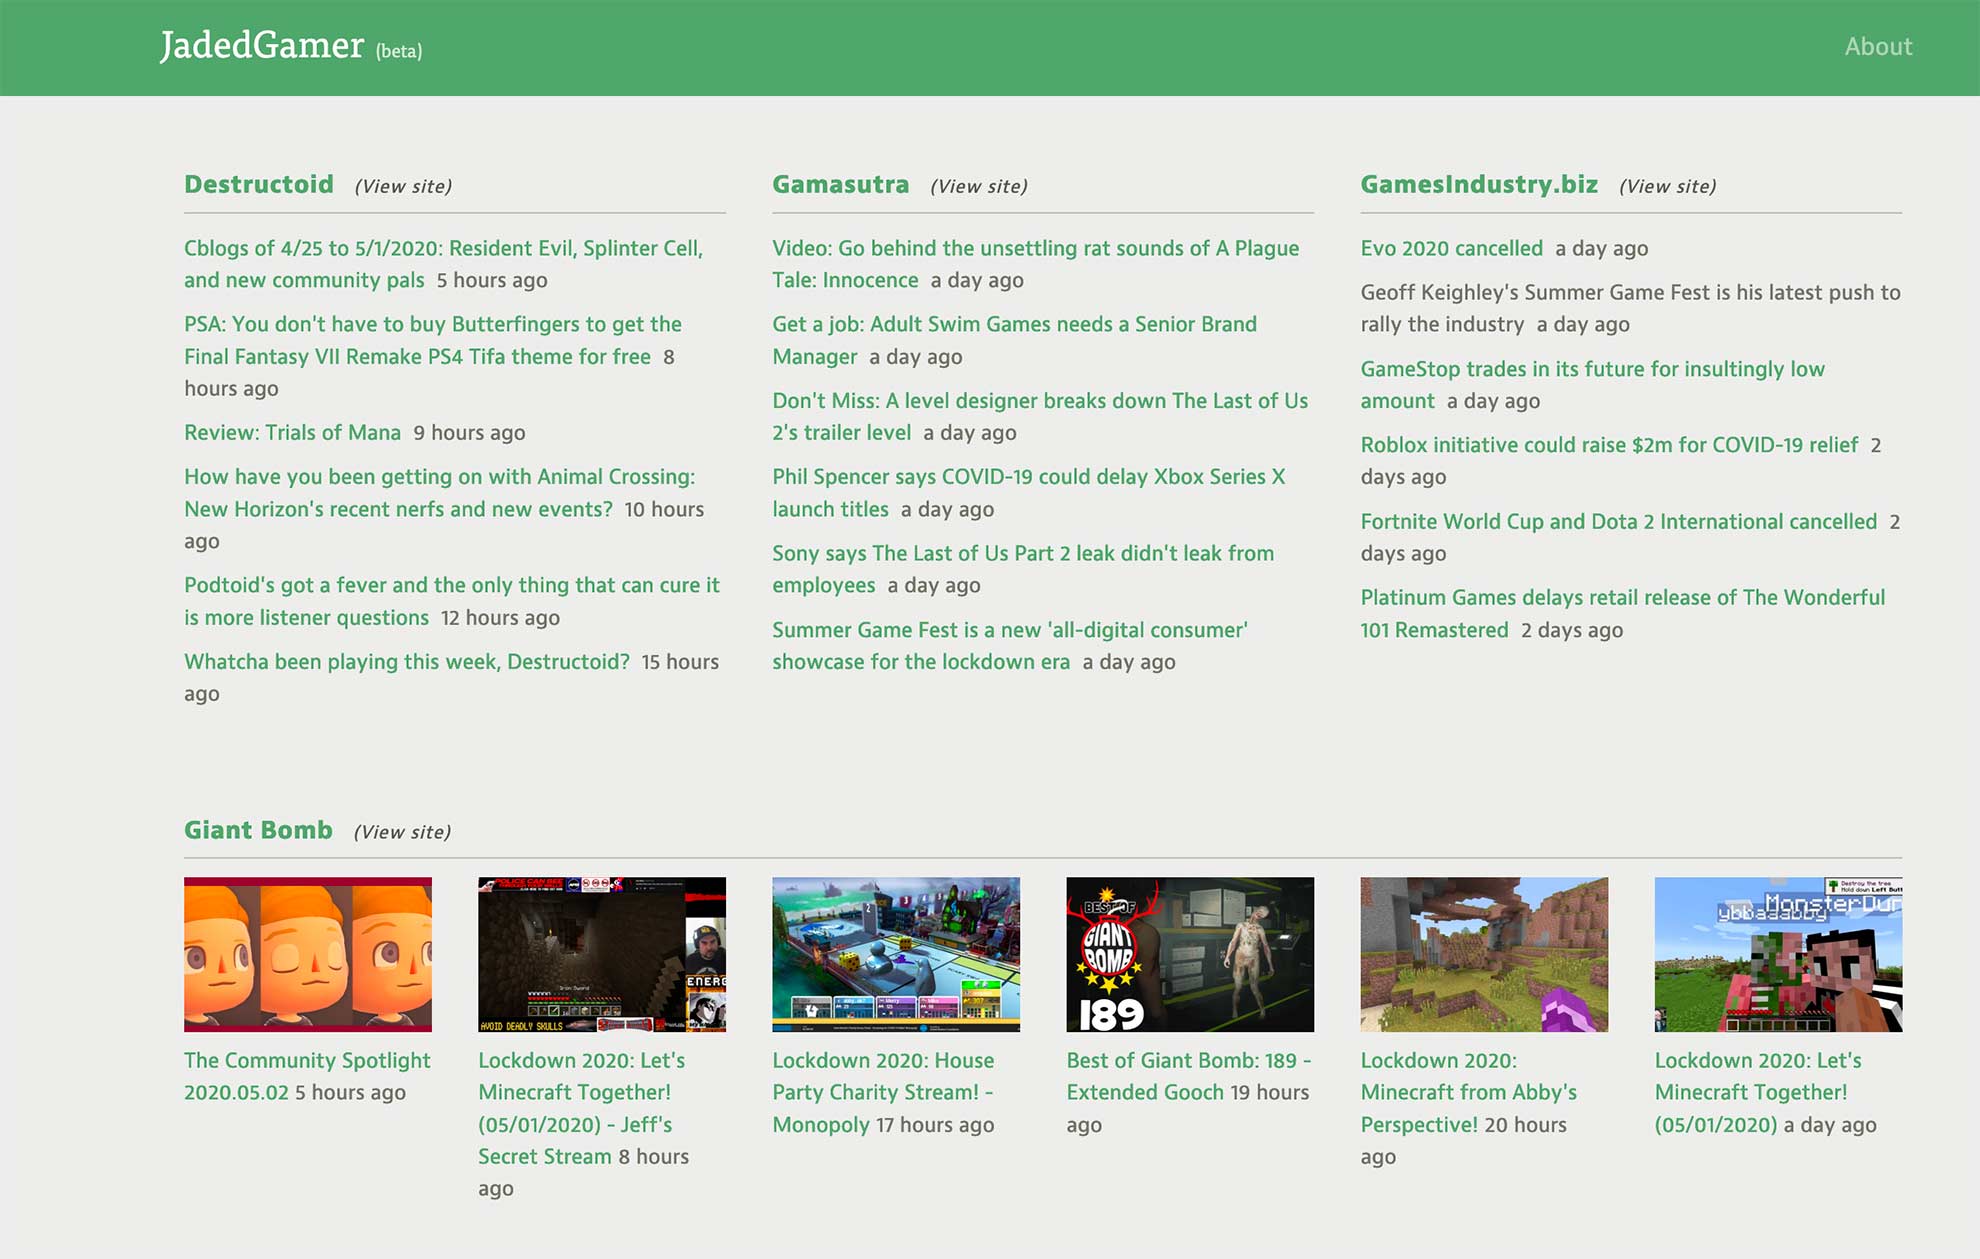Click View site next to GamesIndustry.biz
Viewport: 1980px width, 1259px height.
click(x=1668, y=186)
